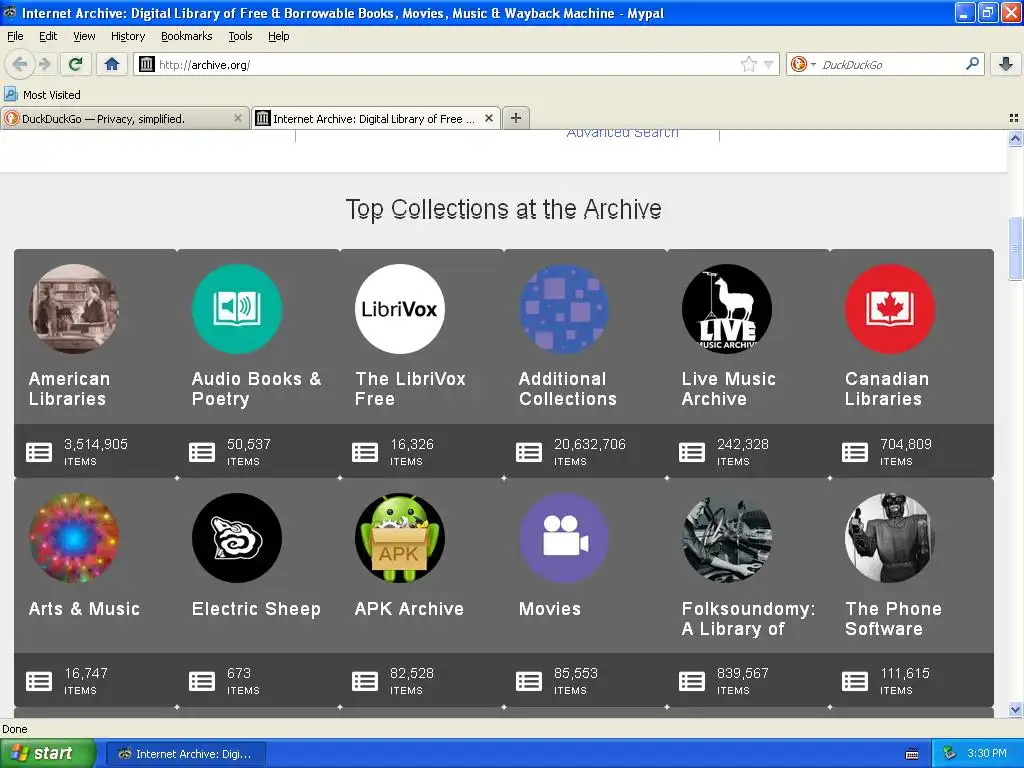Click the APK Archive title link

409,609
